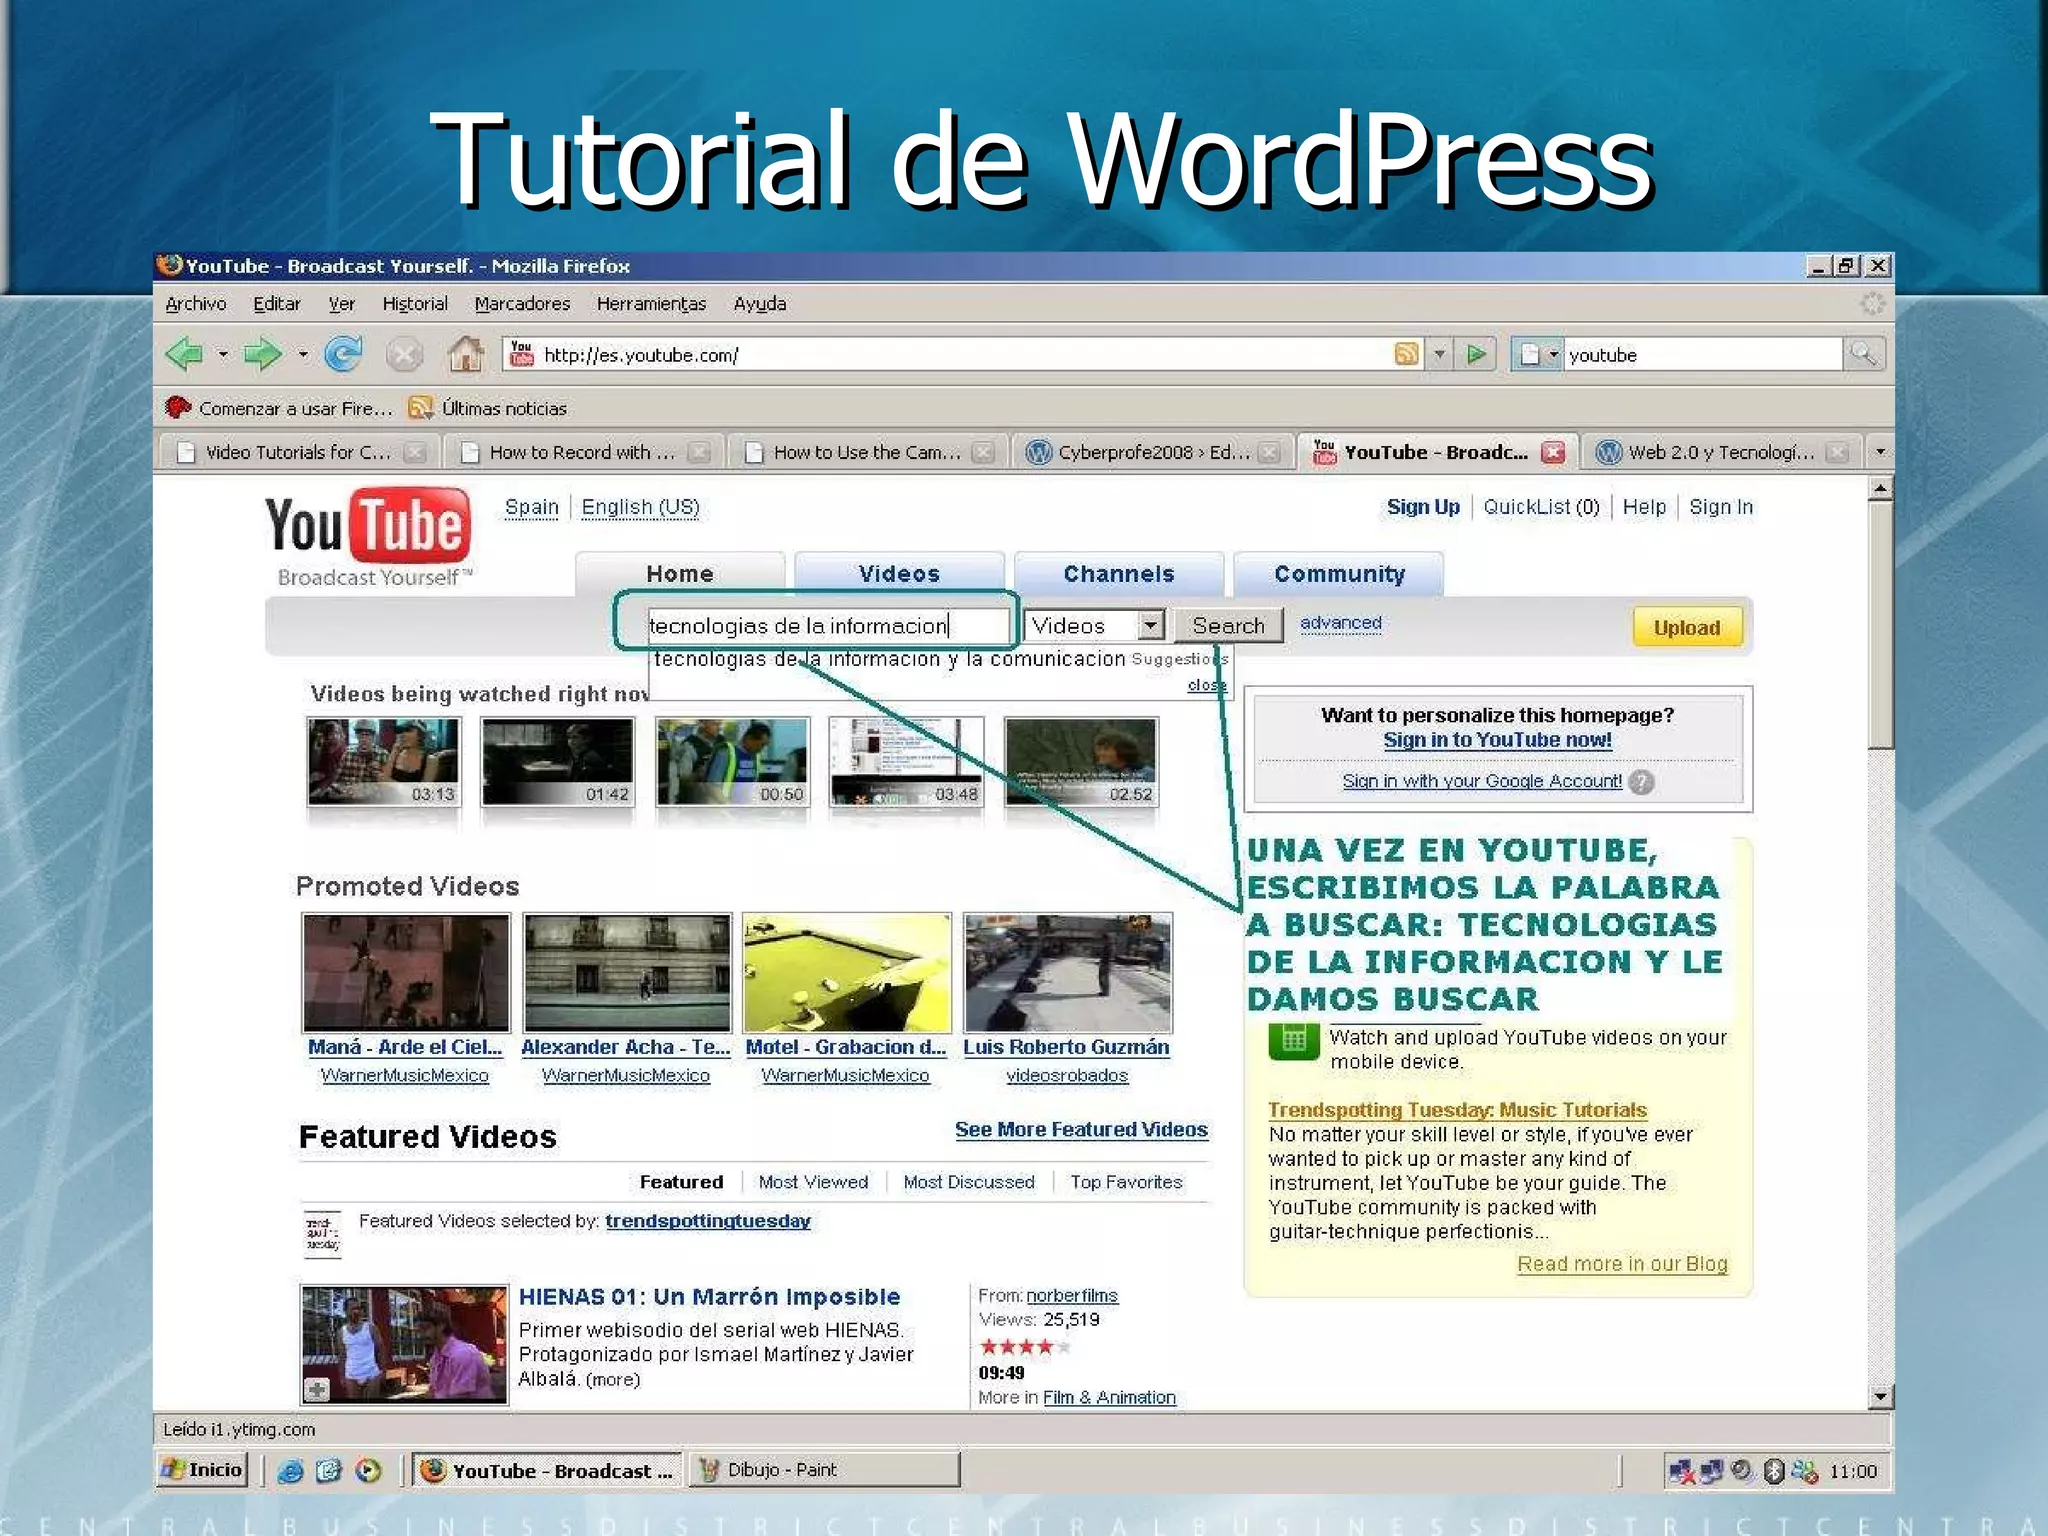Viewport: 2048px width, 1536px height.
Task: Close the How to Record with tab
Action: (x=699, y=453)
